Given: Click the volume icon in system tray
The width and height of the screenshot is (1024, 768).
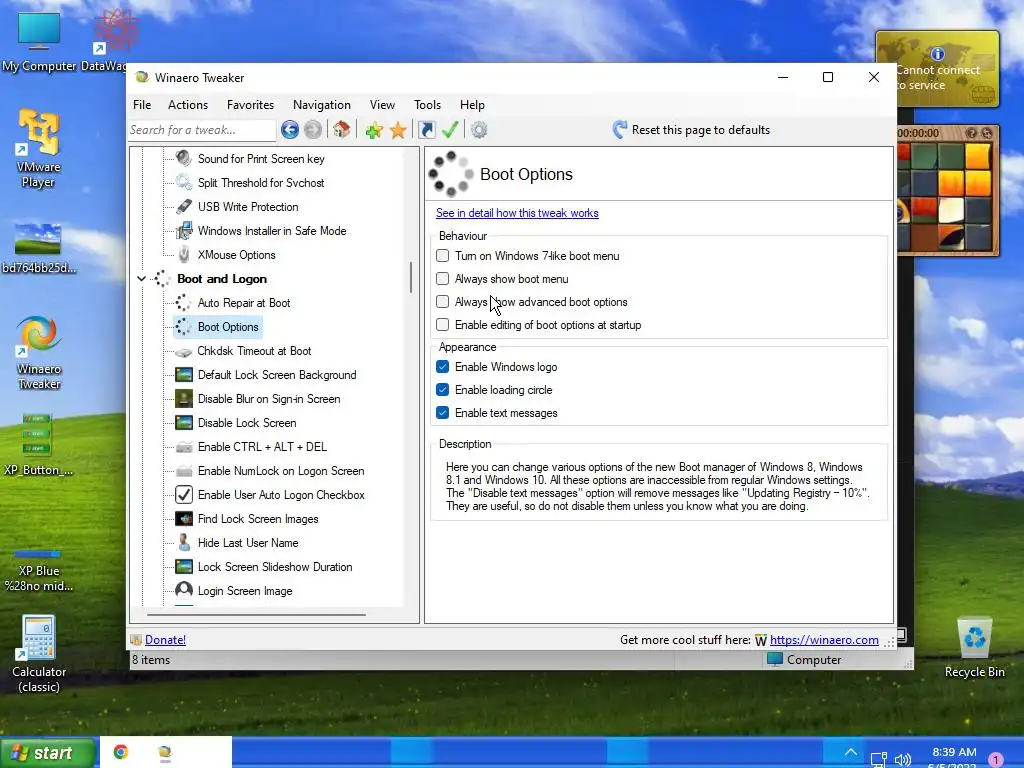Looking at the screenshot, I should (x=903, y=760).
